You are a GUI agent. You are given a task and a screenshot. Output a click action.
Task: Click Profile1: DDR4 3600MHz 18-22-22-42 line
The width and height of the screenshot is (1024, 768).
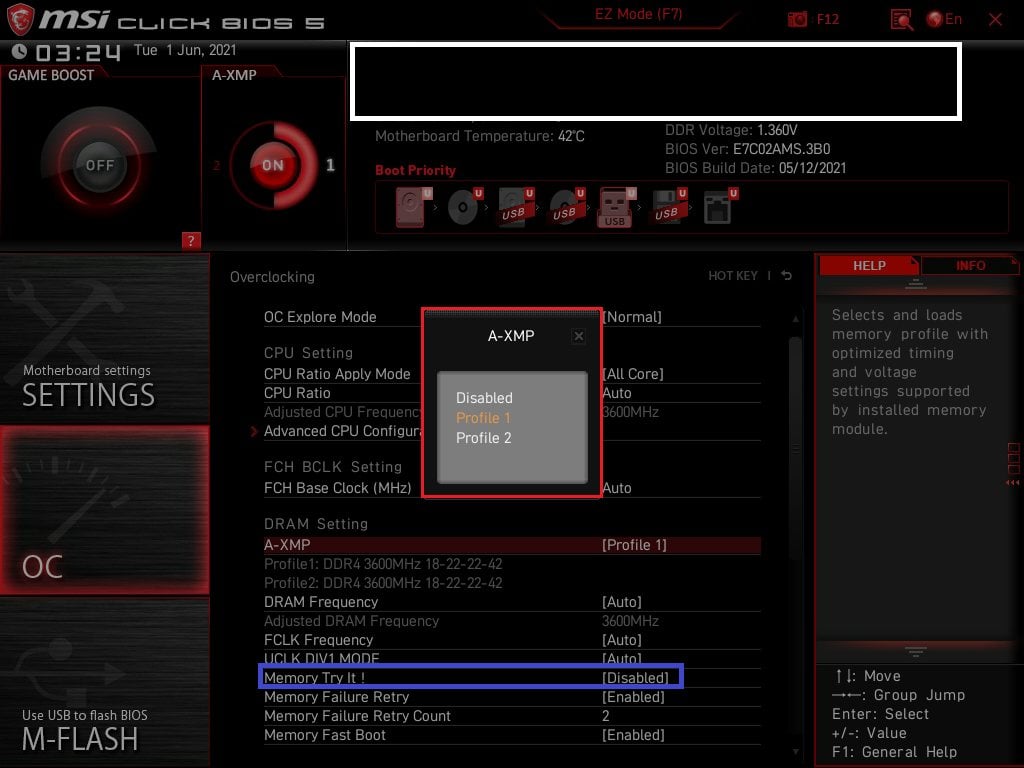click(383, 564)
